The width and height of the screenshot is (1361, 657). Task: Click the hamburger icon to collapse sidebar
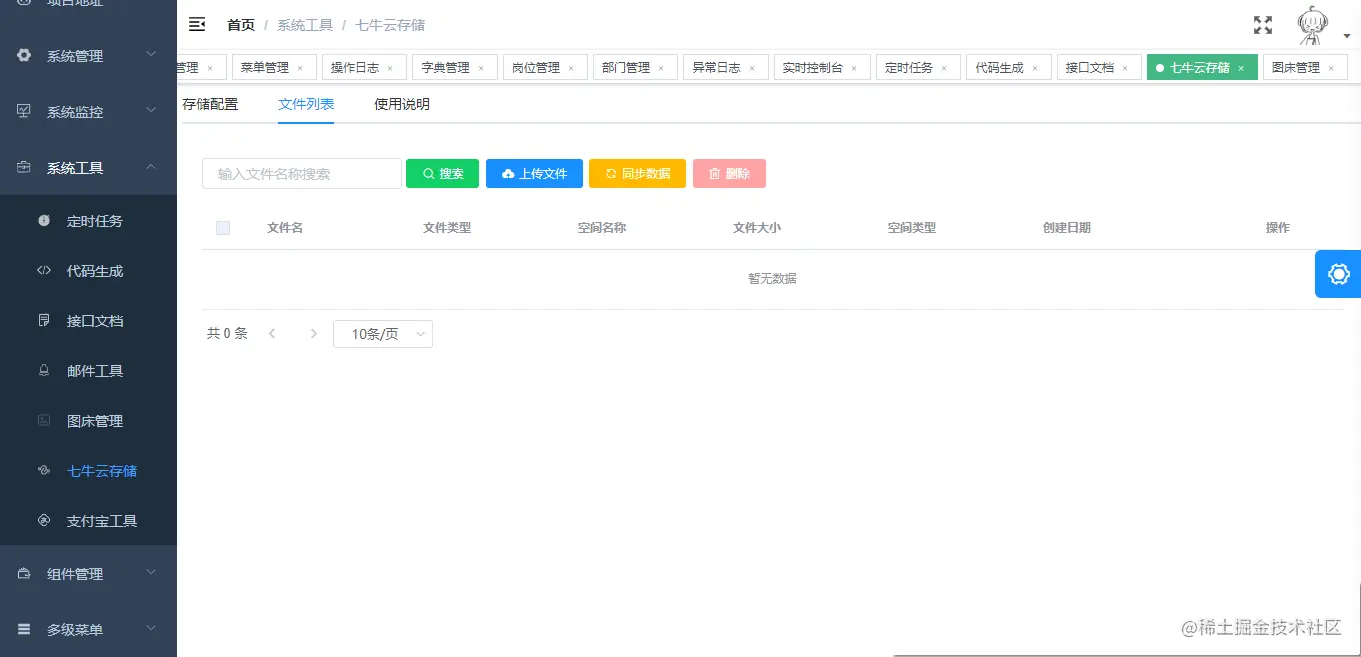197,24
